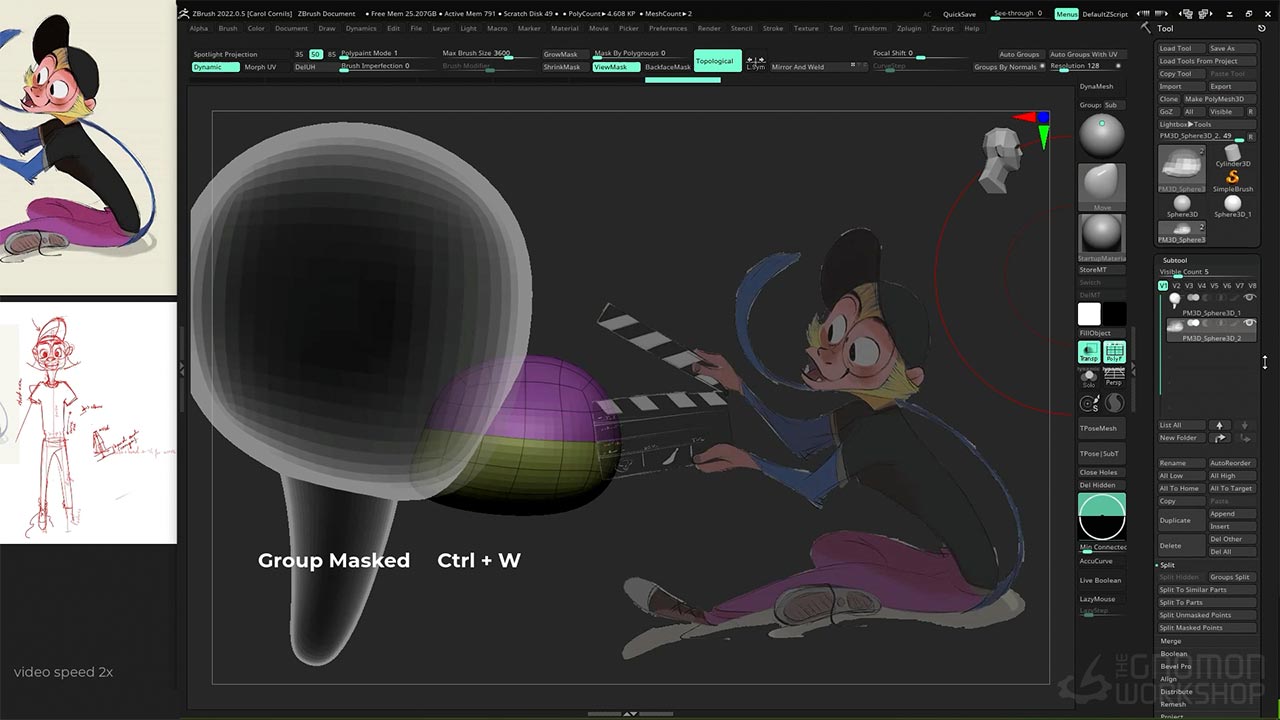
Task: Open the Move brush selector
Action: point(1102,185)
